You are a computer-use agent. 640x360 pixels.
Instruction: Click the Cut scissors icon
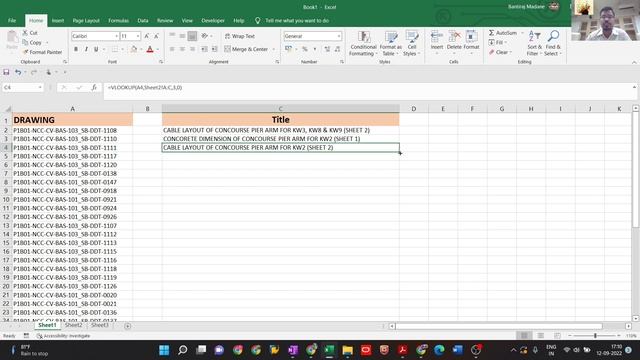pyautogui.click(x=25, y=33)
